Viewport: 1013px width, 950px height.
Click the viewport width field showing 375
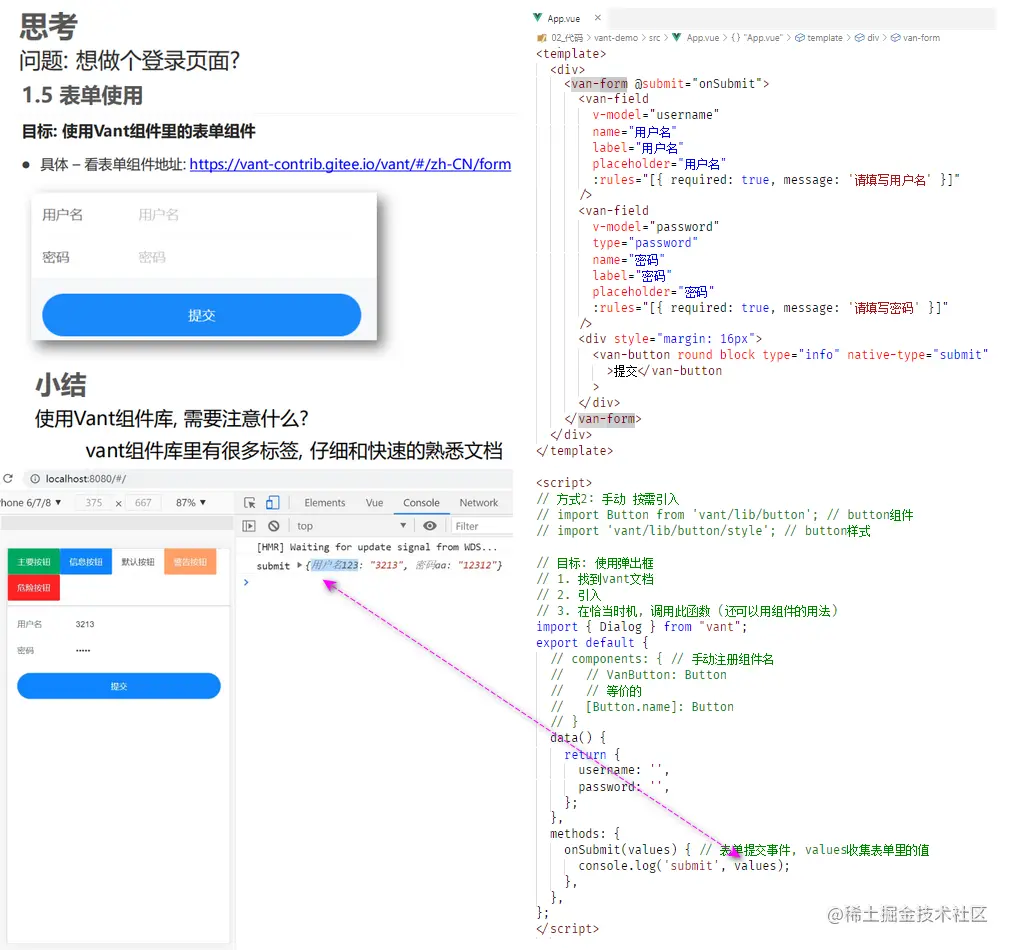pos(94,503)
